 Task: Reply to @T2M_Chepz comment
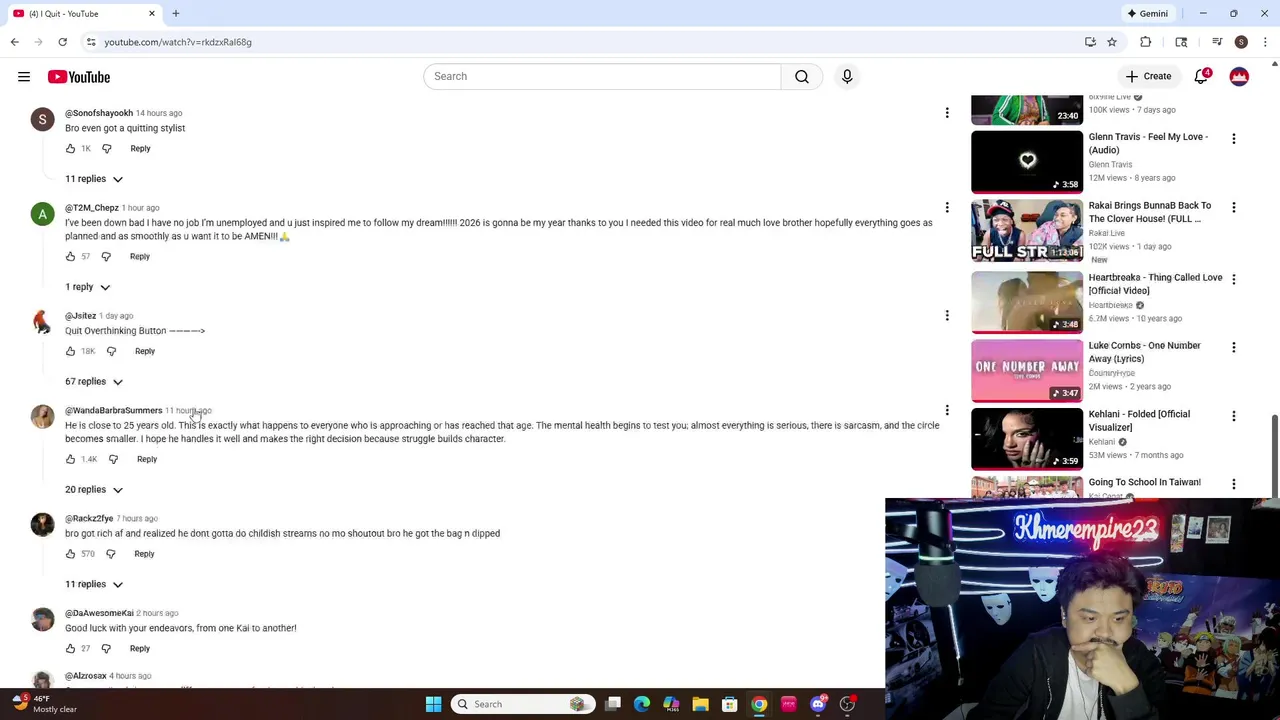coord(140,256)
